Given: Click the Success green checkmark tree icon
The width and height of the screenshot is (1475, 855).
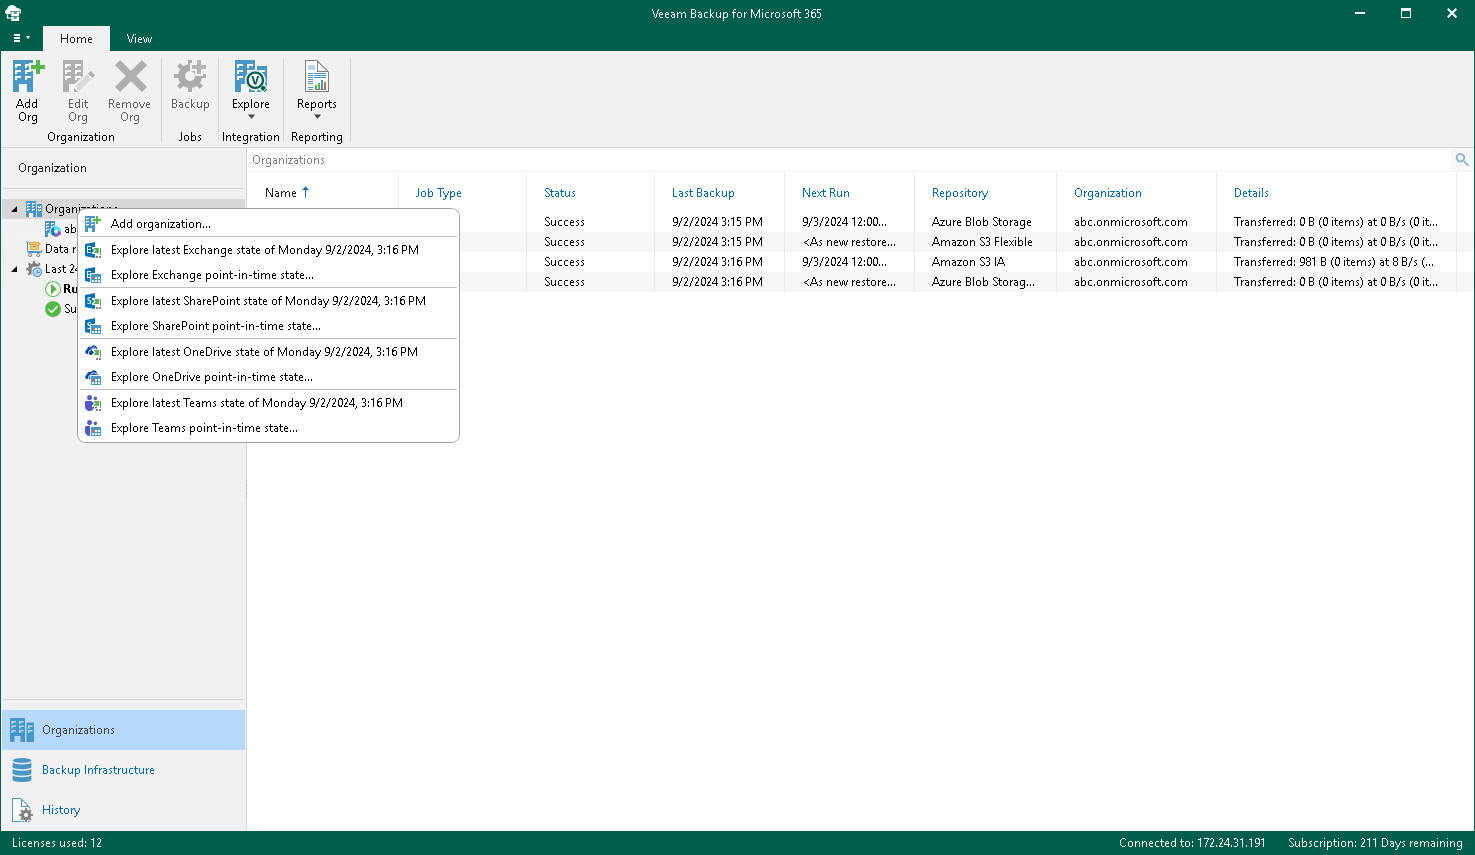Looking at the screenshot, I should (x=53, y=309).
